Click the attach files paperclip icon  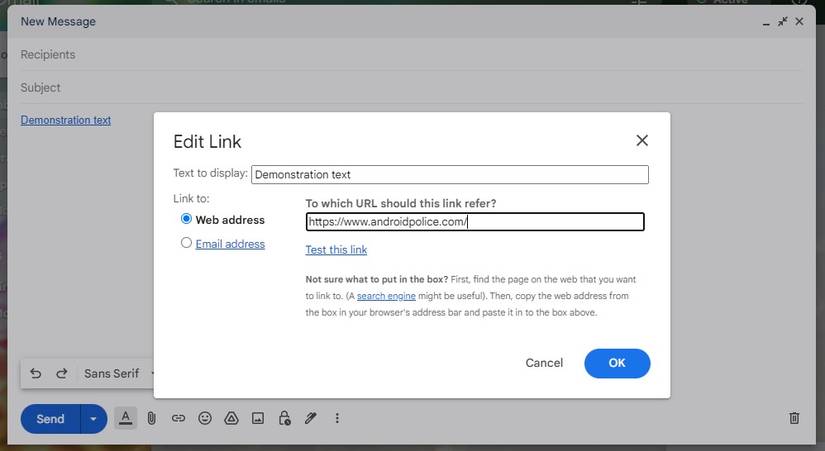click(152, 418)
